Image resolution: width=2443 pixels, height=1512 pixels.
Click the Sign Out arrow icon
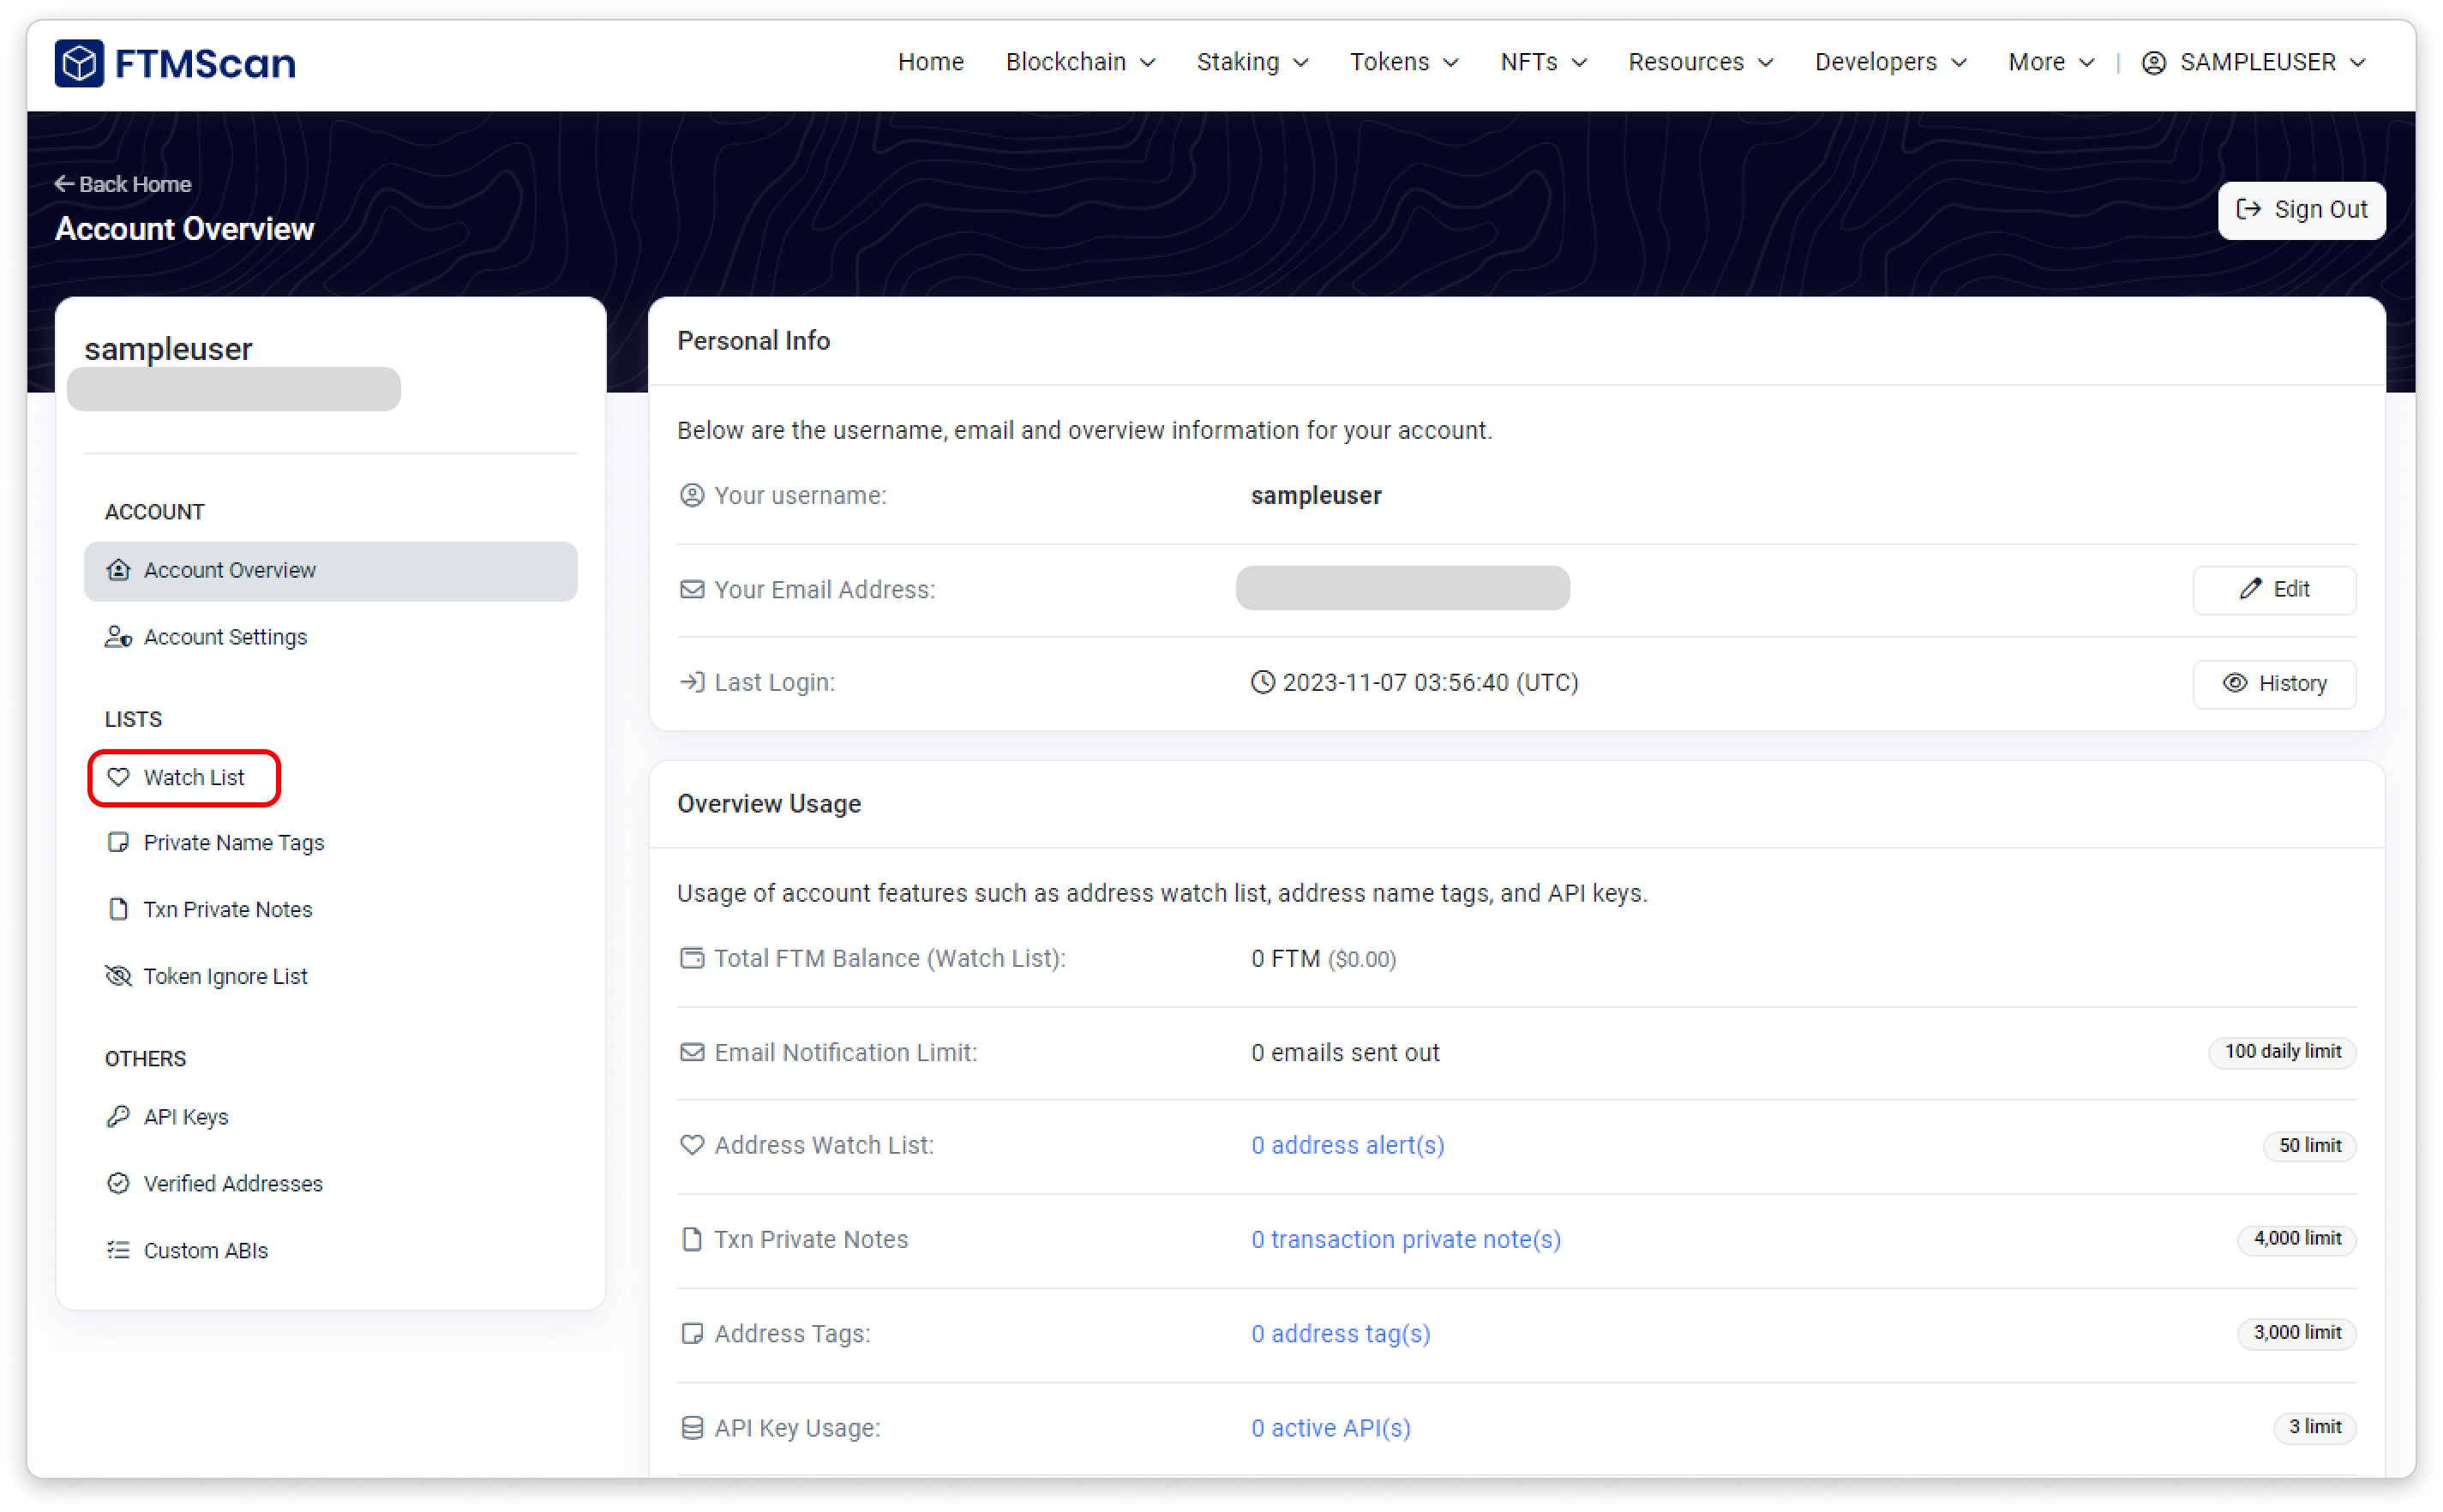tap(2248, 209)
